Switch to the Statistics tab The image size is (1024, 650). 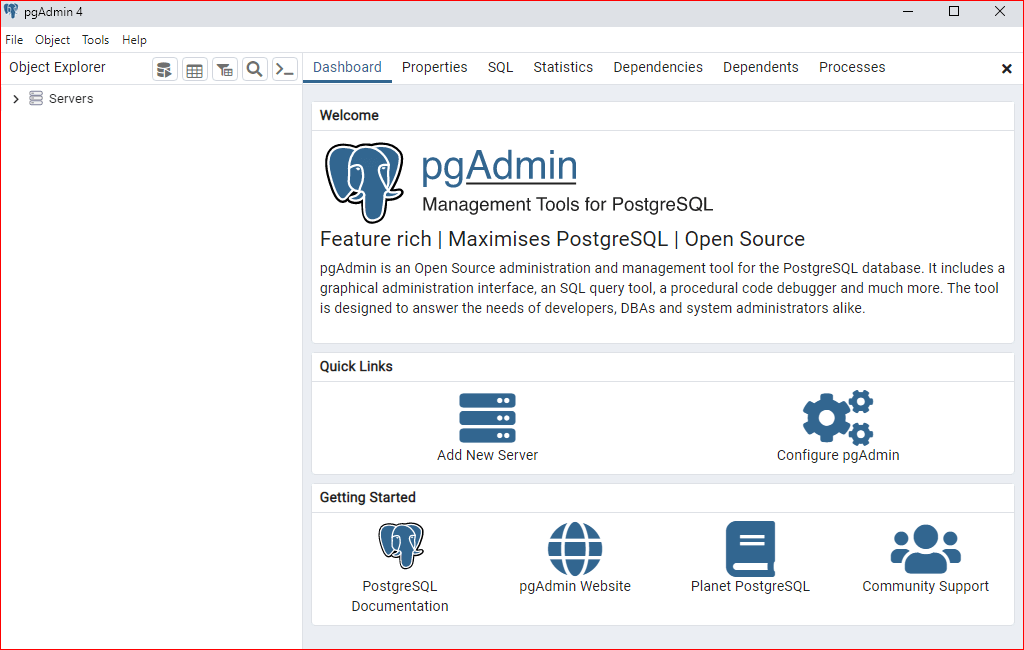click(563, 67)
